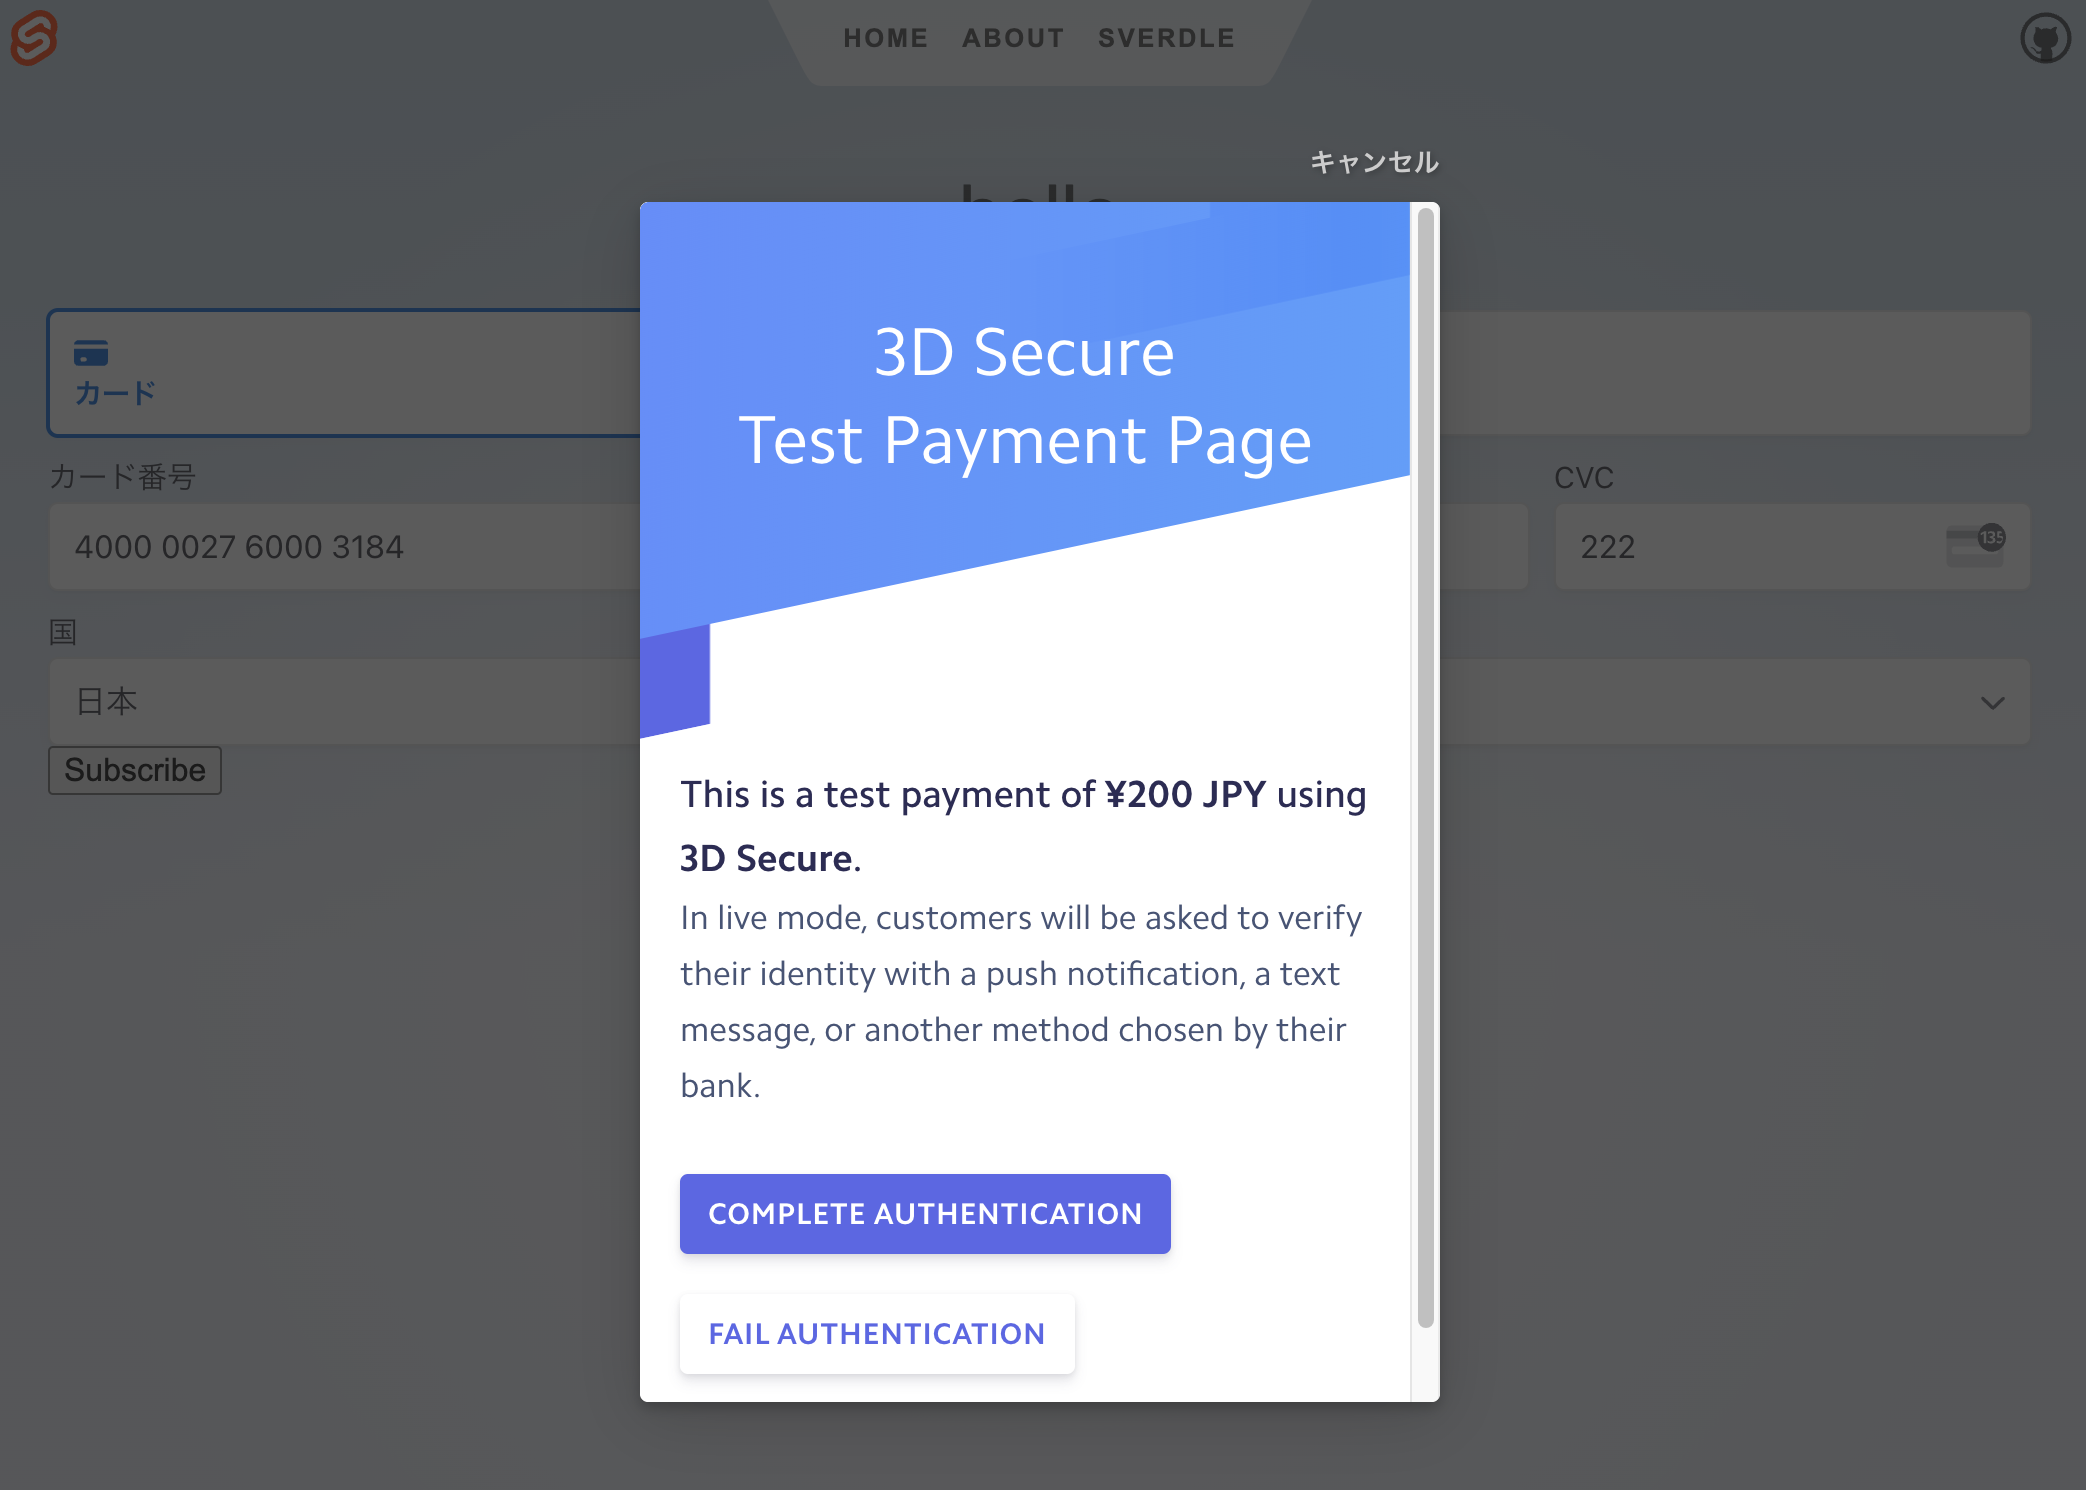The image size is (2086, 1490).
Task: Cancel the 3D Secure flow via キャンセル
Action: pos(1375,161)
